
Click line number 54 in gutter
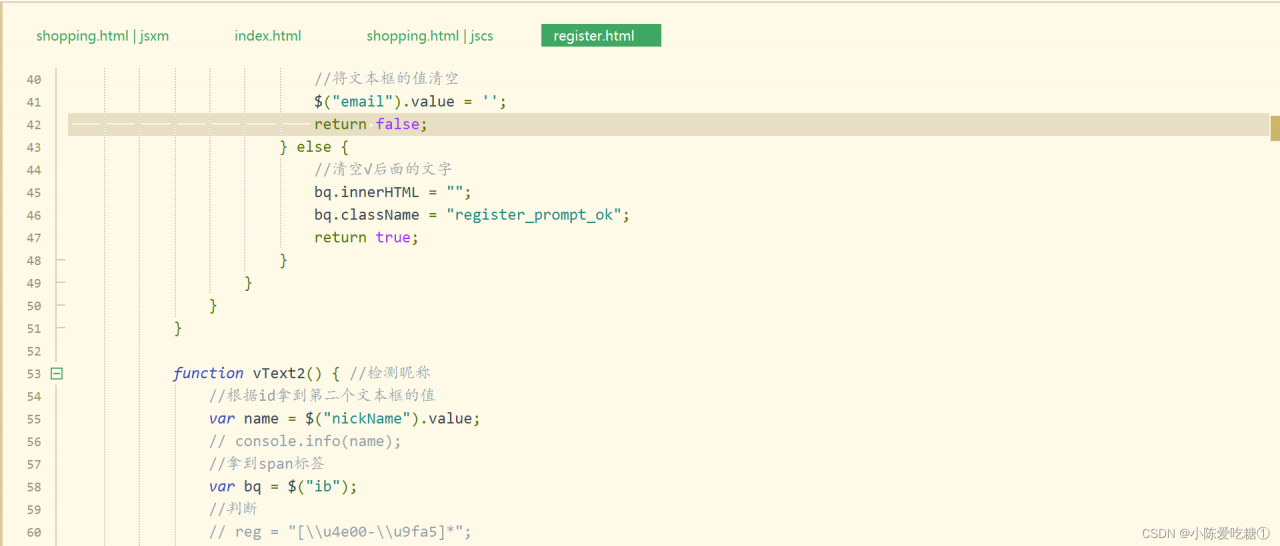(x=34, y=397)
